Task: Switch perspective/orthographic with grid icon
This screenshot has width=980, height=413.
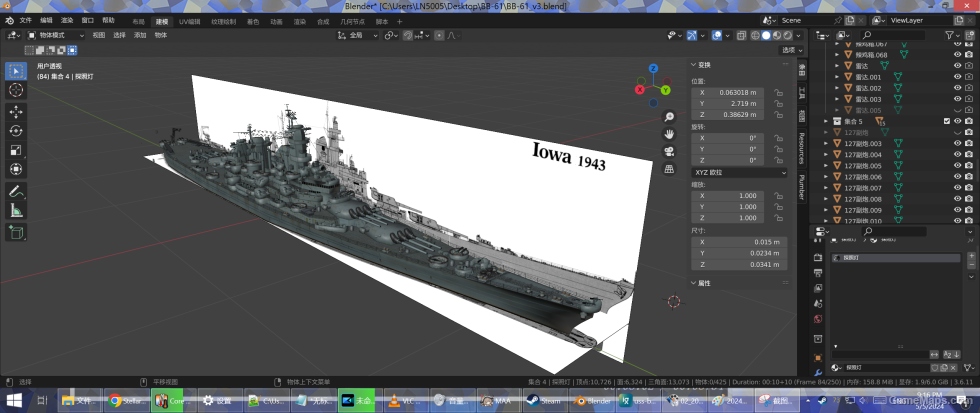Action: (669, 169)
